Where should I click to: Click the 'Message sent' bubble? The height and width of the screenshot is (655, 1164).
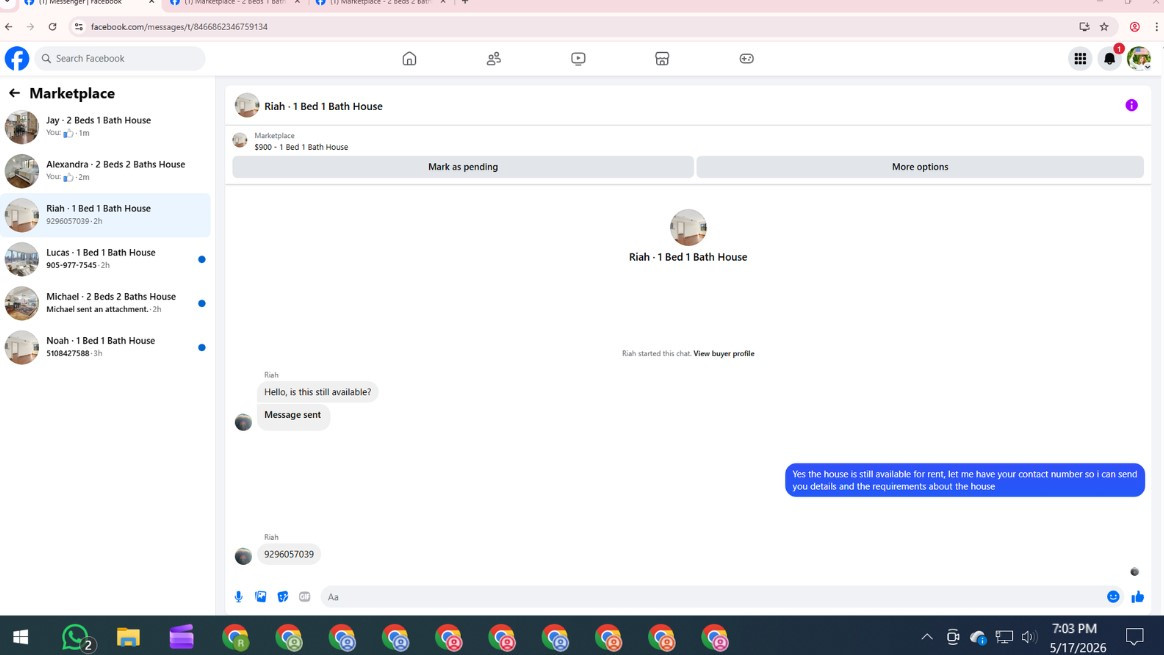[x=292, y=415]
